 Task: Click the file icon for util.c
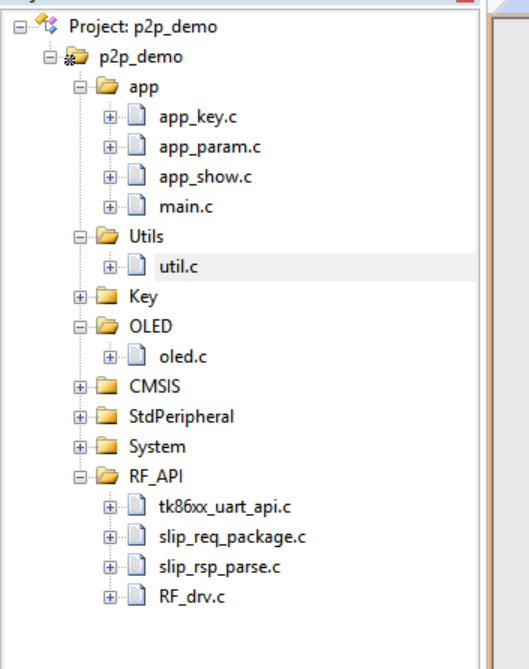click(x=137, y=265)
